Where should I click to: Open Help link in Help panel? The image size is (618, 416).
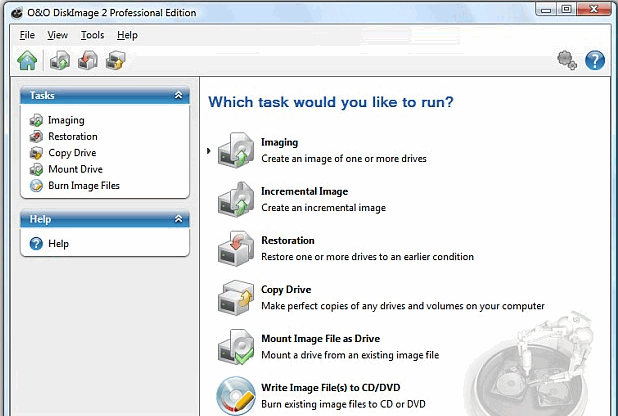[58, 244]
